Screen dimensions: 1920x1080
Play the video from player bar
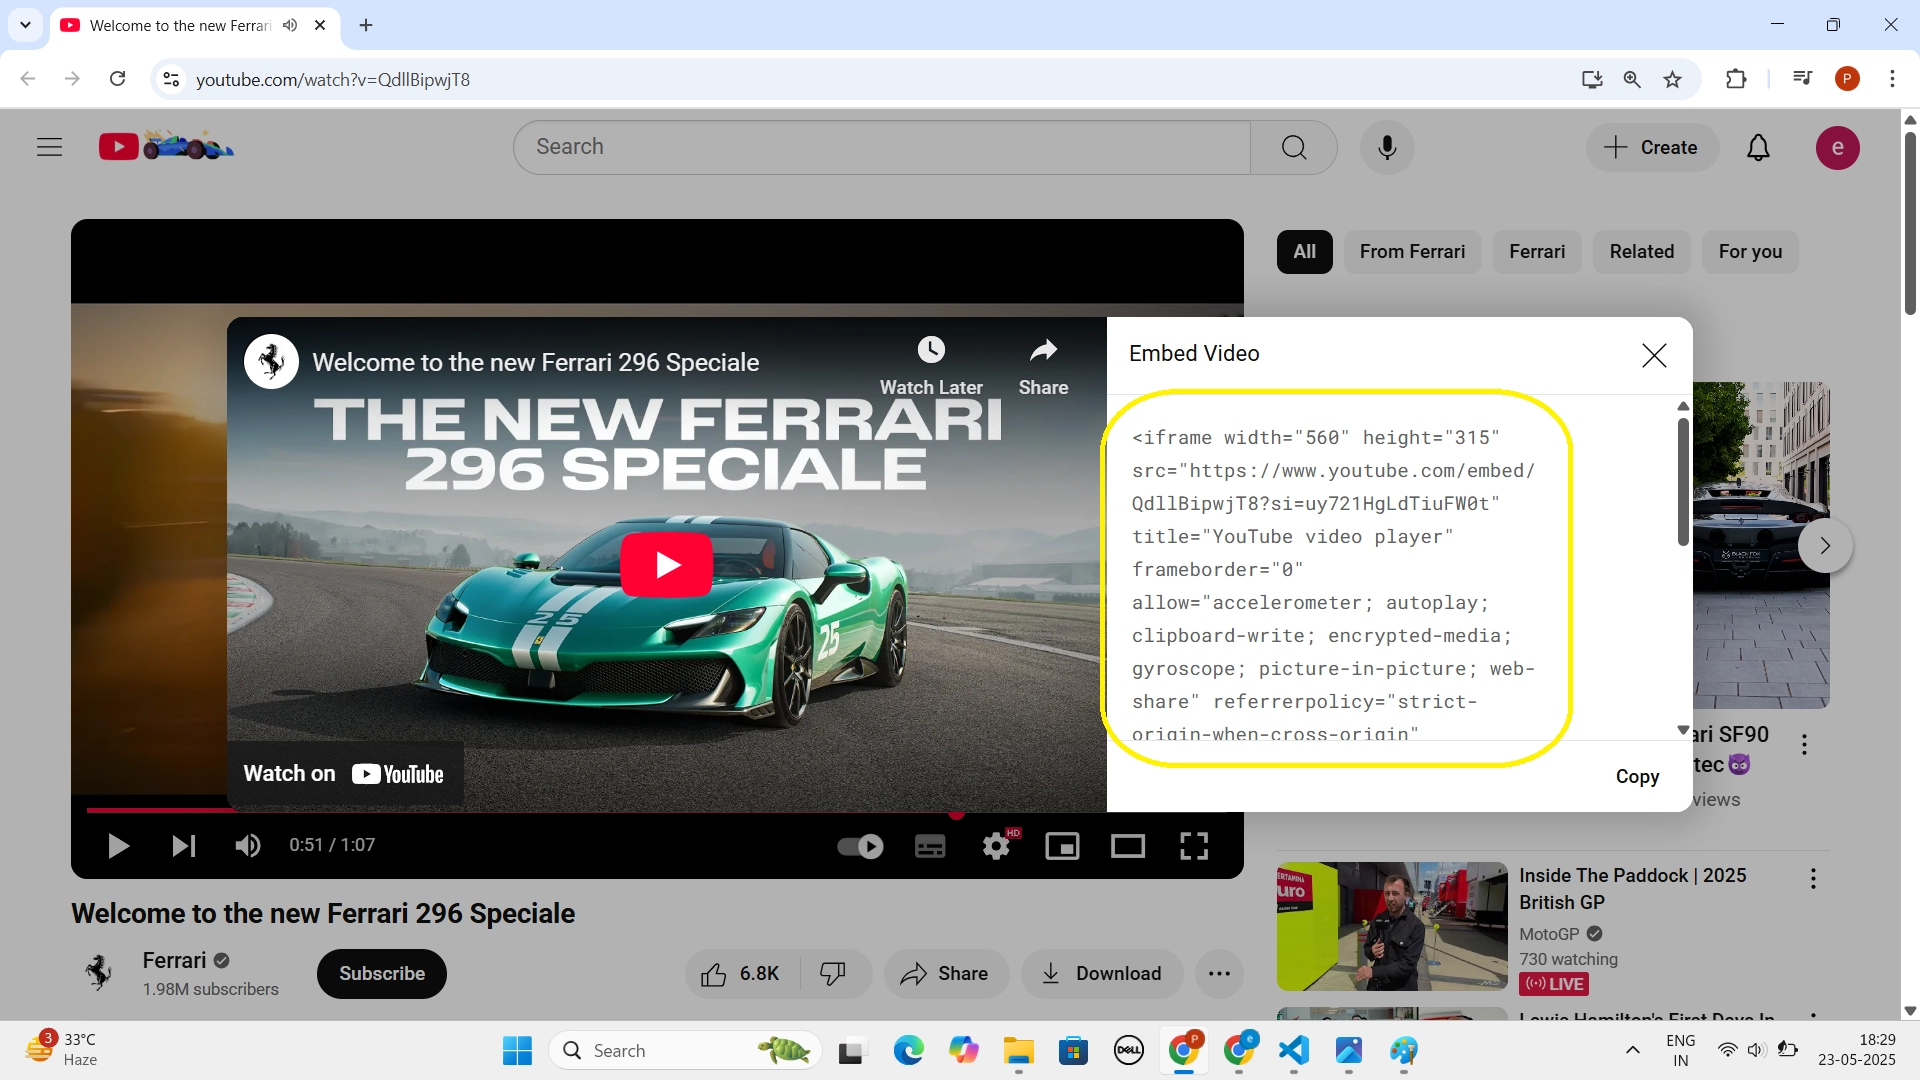point(118,846)
